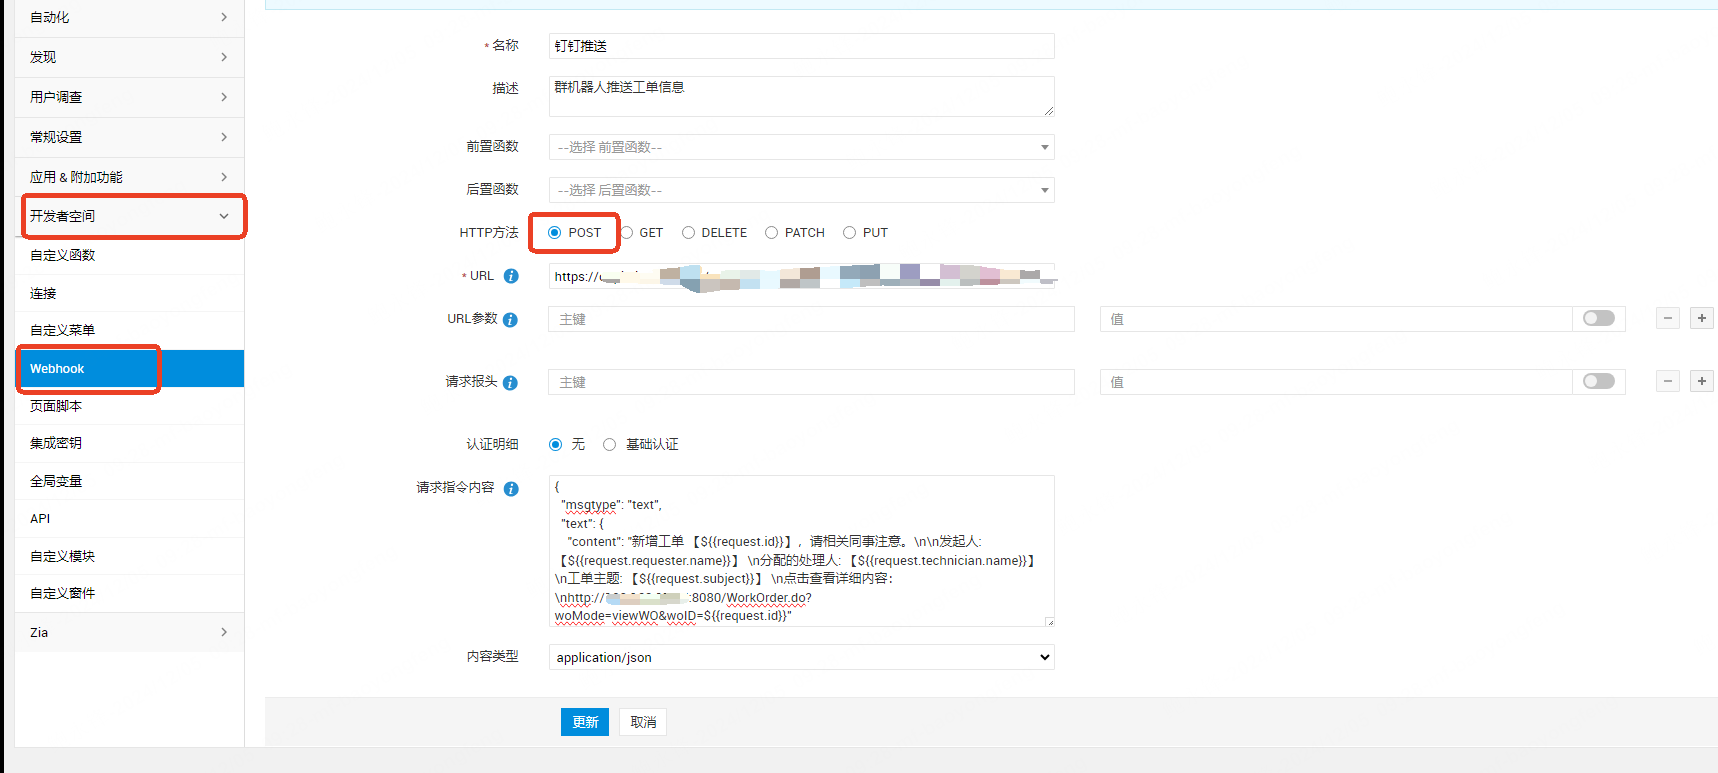
Task: Click the 请求指令内容 JSON text area
Action: click(802, 551)
